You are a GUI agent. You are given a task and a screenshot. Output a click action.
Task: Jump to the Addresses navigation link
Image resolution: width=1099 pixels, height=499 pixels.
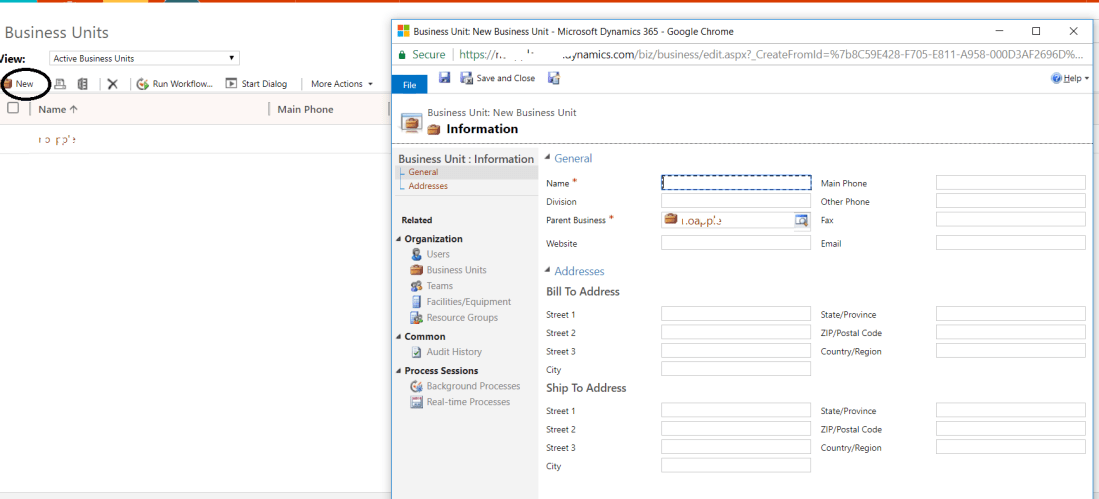click(x=428, y=186)
